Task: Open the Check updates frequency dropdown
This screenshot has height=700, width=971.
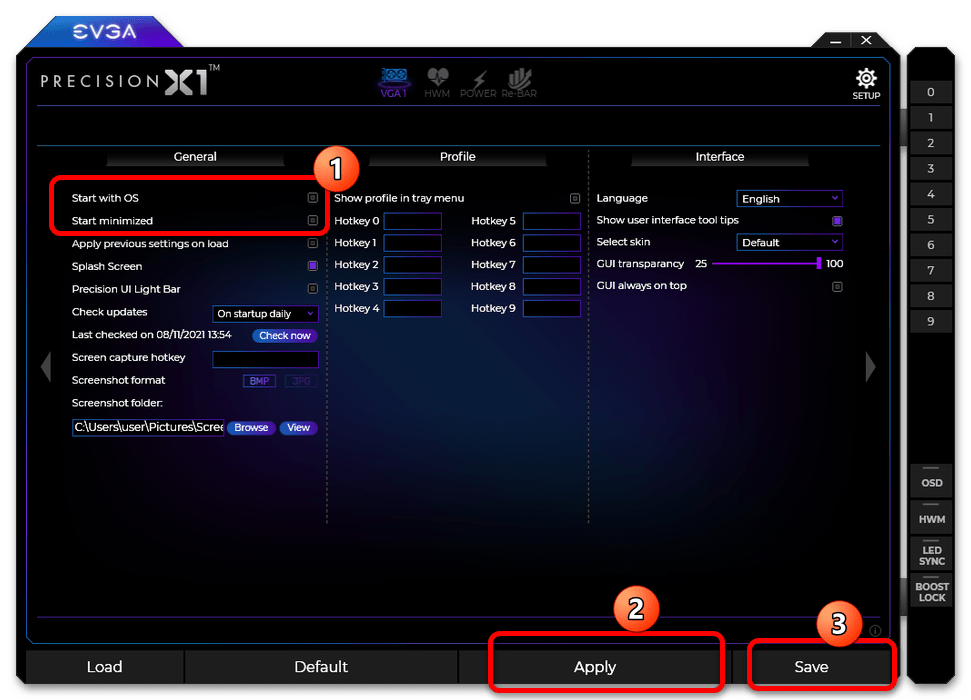Action: [x=265, y=314]
